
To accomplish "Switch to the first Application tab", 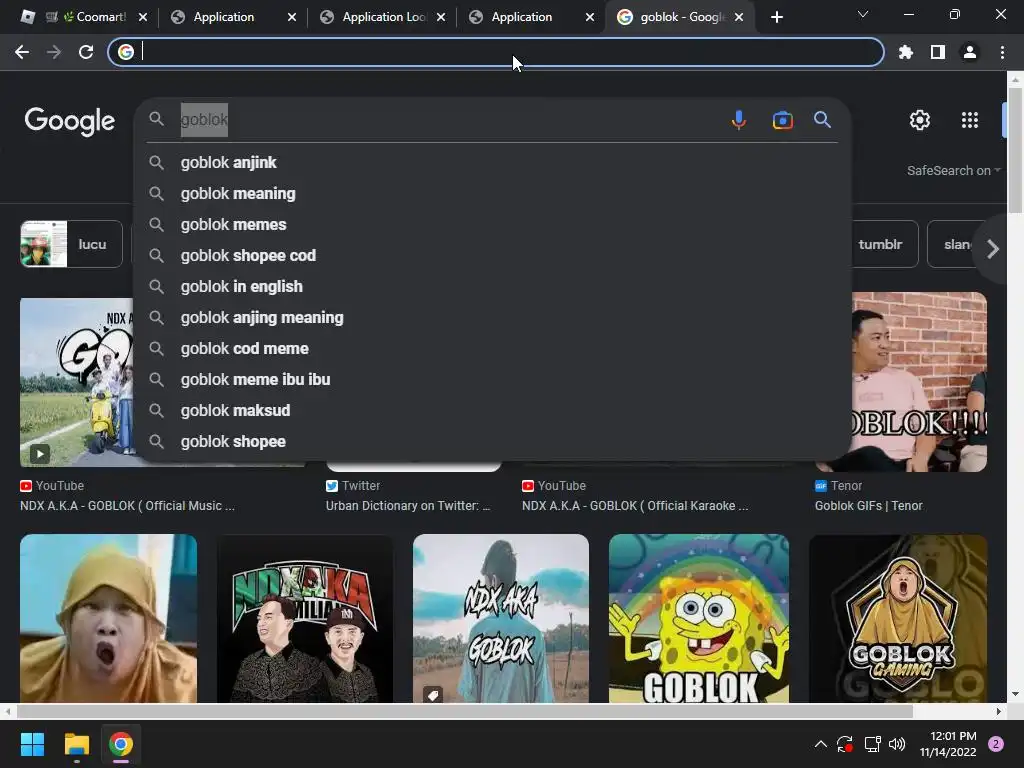I will tap(223, 17).
